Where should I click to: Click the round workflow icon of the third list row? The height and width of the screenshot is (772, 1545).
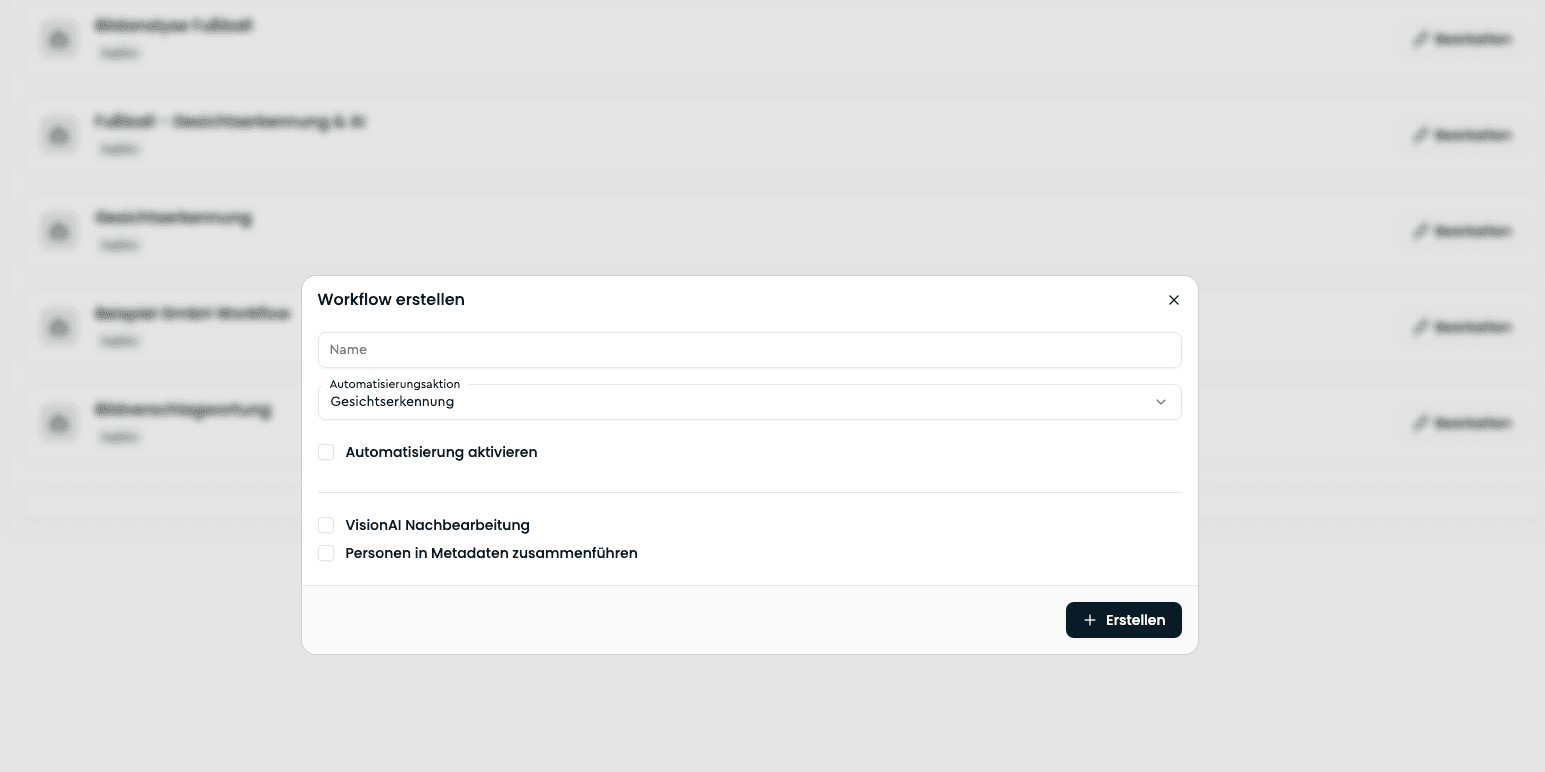[59, 231]
